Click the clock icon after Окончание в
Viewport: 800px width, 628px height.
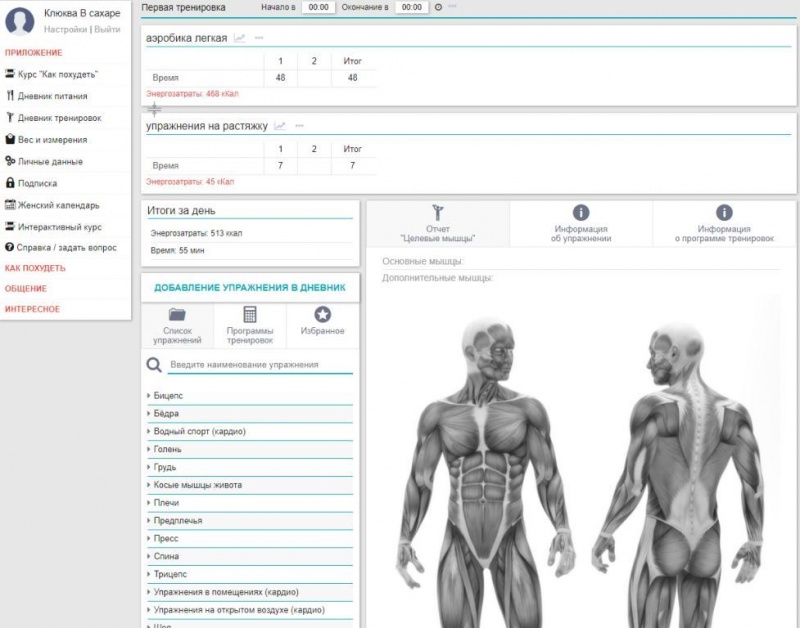(x=438, y=7)
